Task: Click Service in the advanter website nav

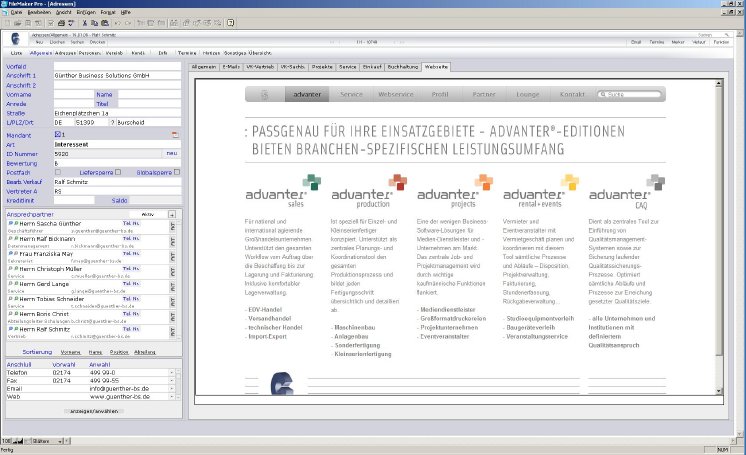Action: [352, 95]
